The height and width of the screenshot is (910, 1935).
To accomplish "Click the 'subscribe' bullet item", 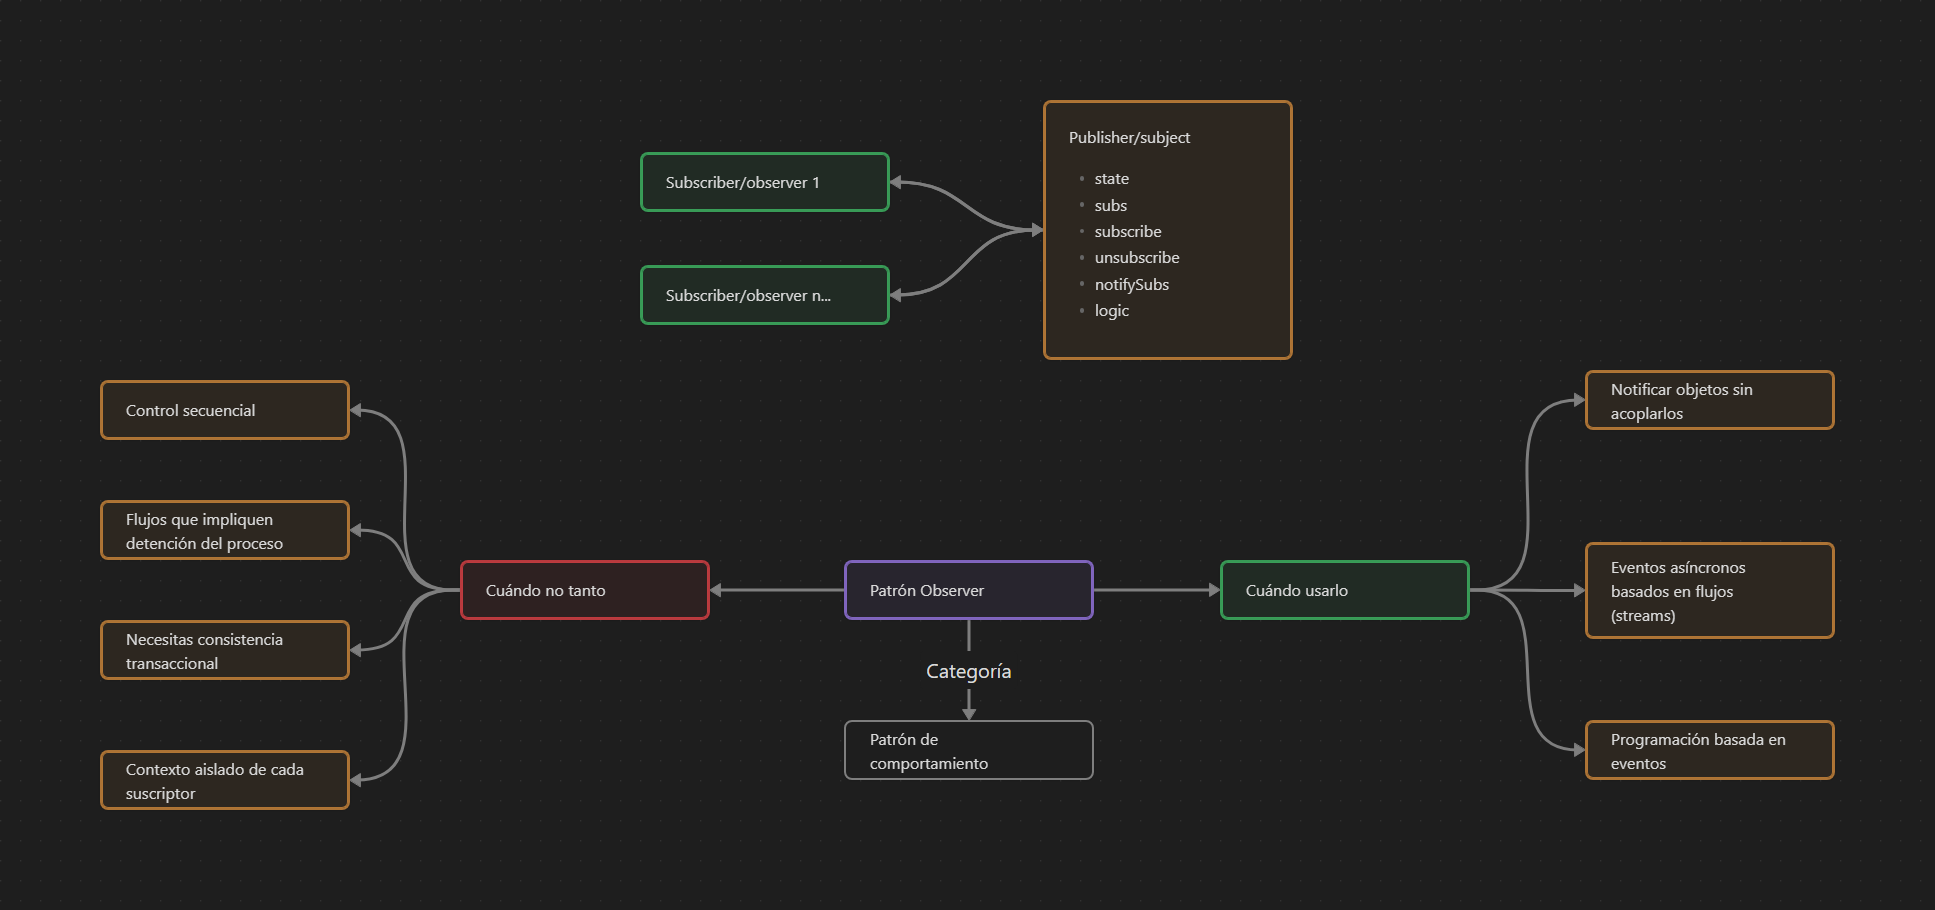I will coord(1127,231).
